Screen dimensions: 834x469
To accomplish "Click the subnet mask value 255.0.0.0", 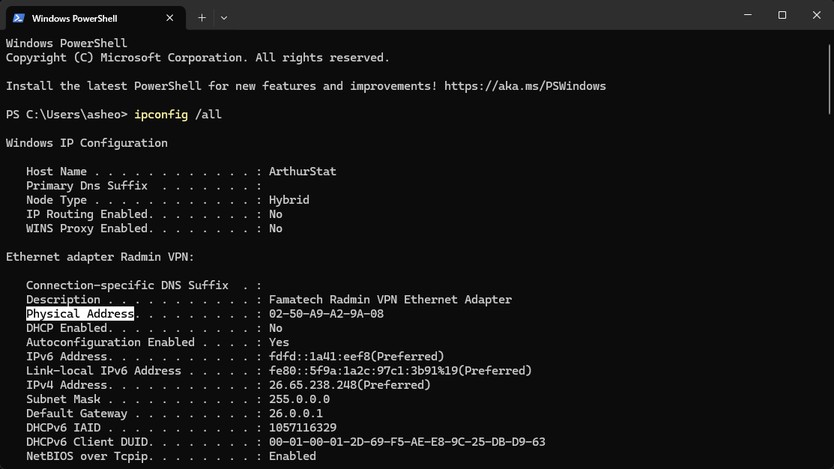I will (x=299, y=399).
